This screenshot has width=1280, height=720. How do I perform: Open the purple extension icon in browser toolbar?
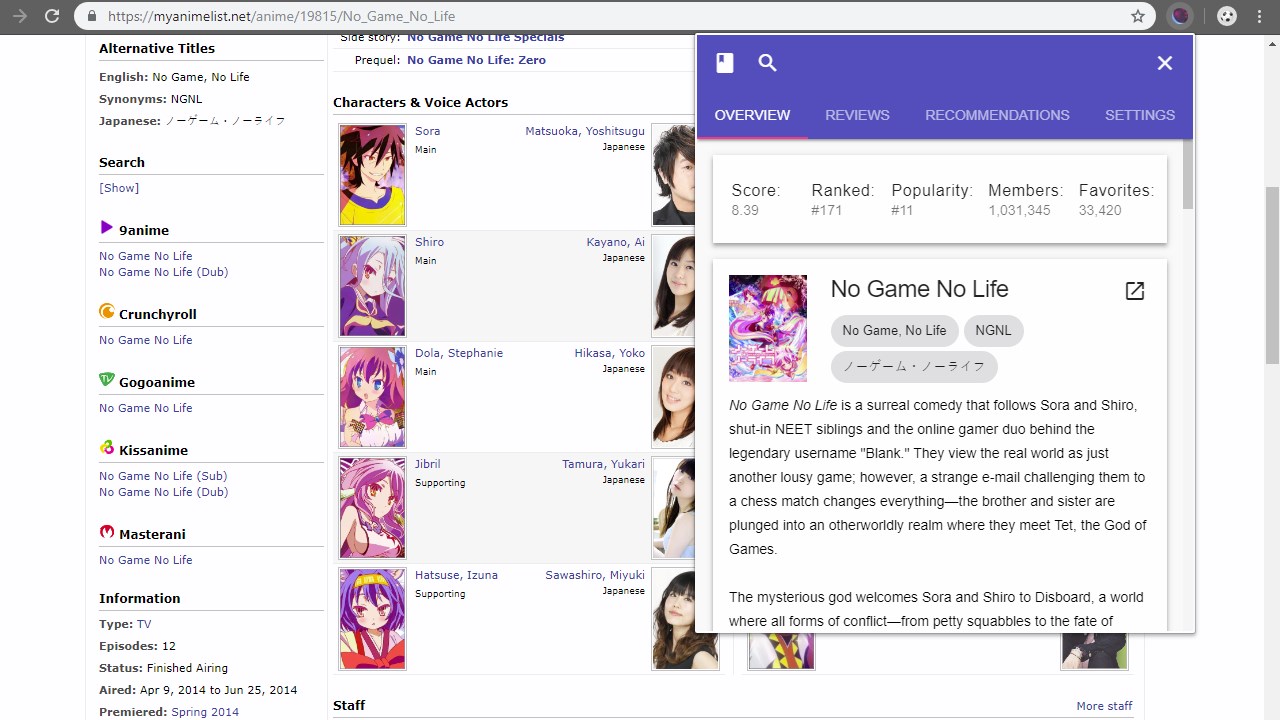click(x=1181, y=16)
